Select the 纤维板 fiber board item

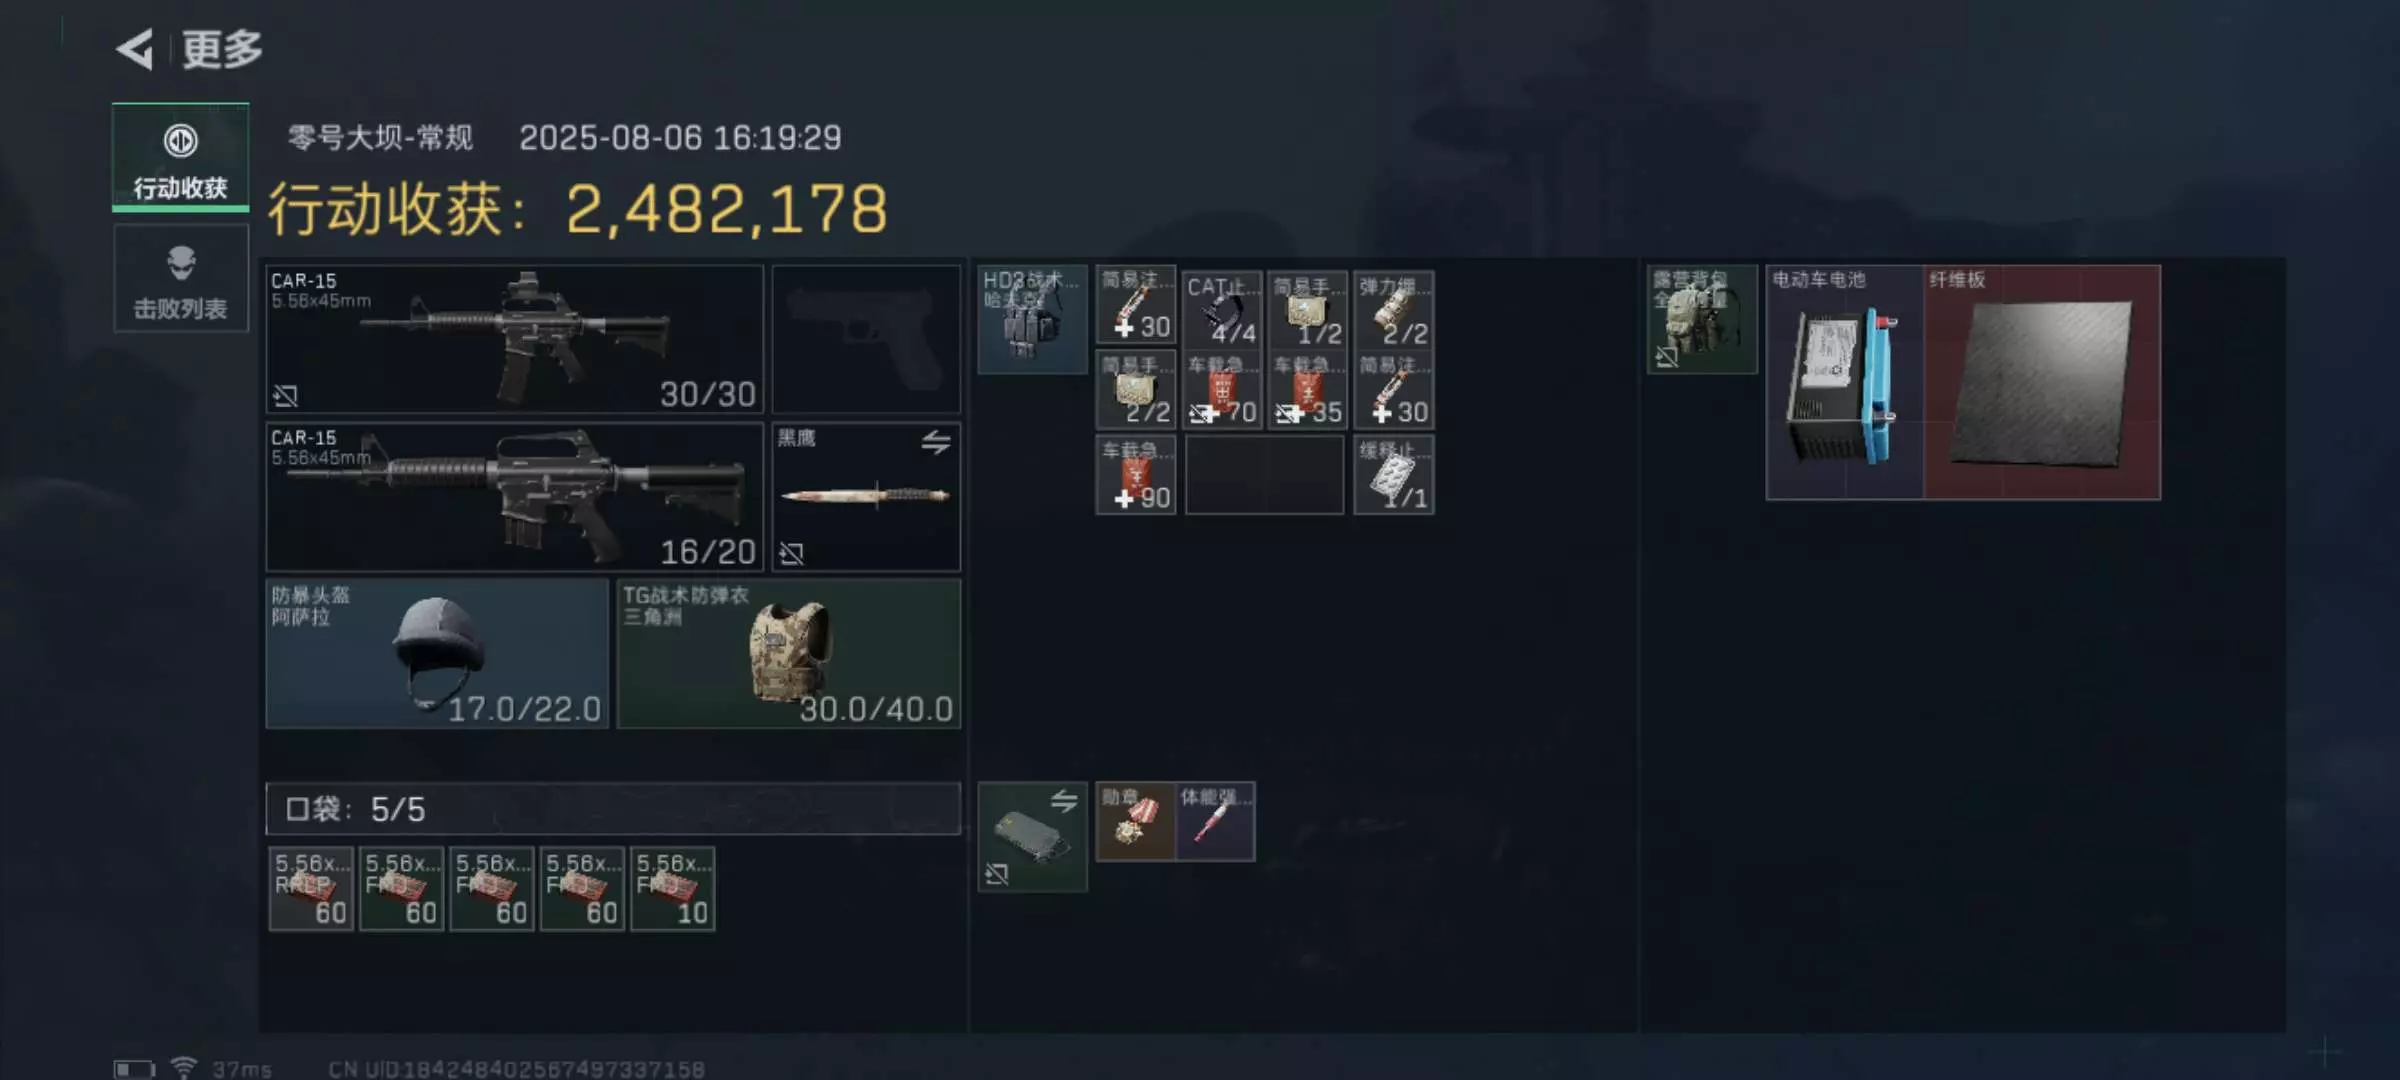2042,382
